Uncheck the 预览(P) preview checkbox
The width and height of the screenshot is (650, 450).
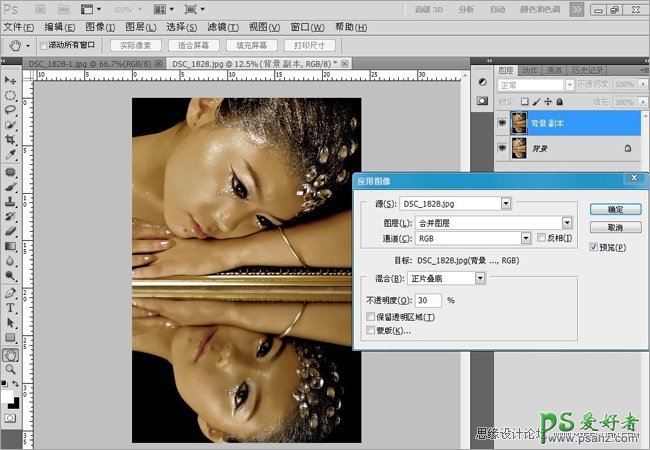pyautogui.click(x=594, y=246)
